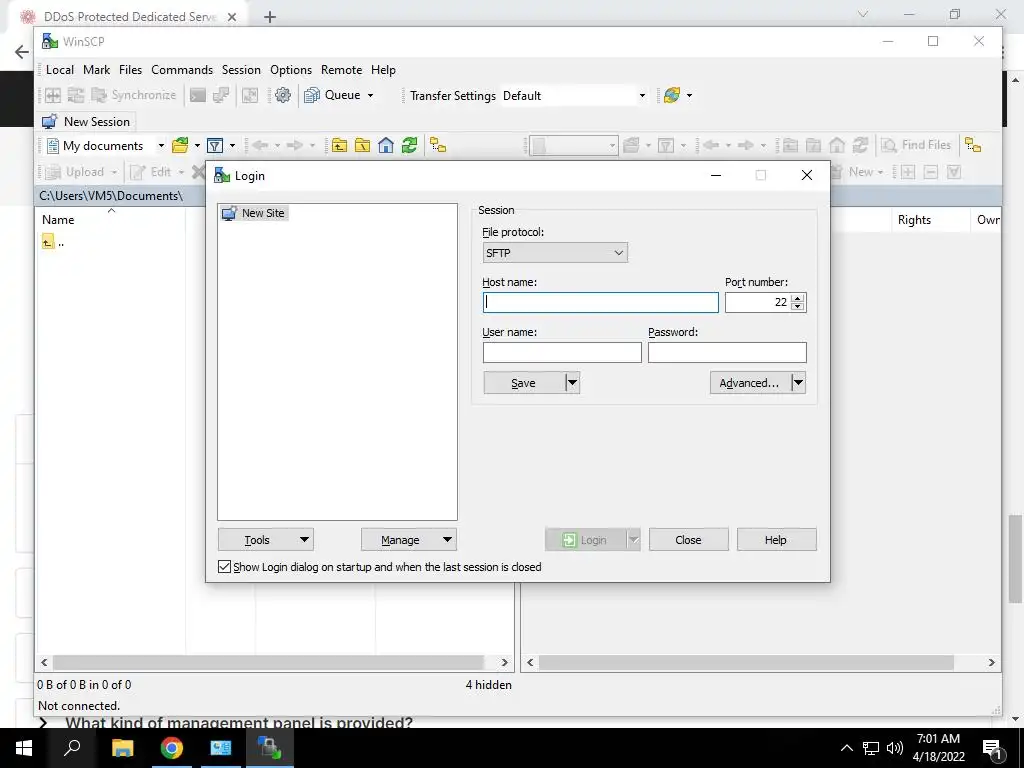Open the Session menu
The width and height of the screenshot is (1024, 768).
coord(241,70)
